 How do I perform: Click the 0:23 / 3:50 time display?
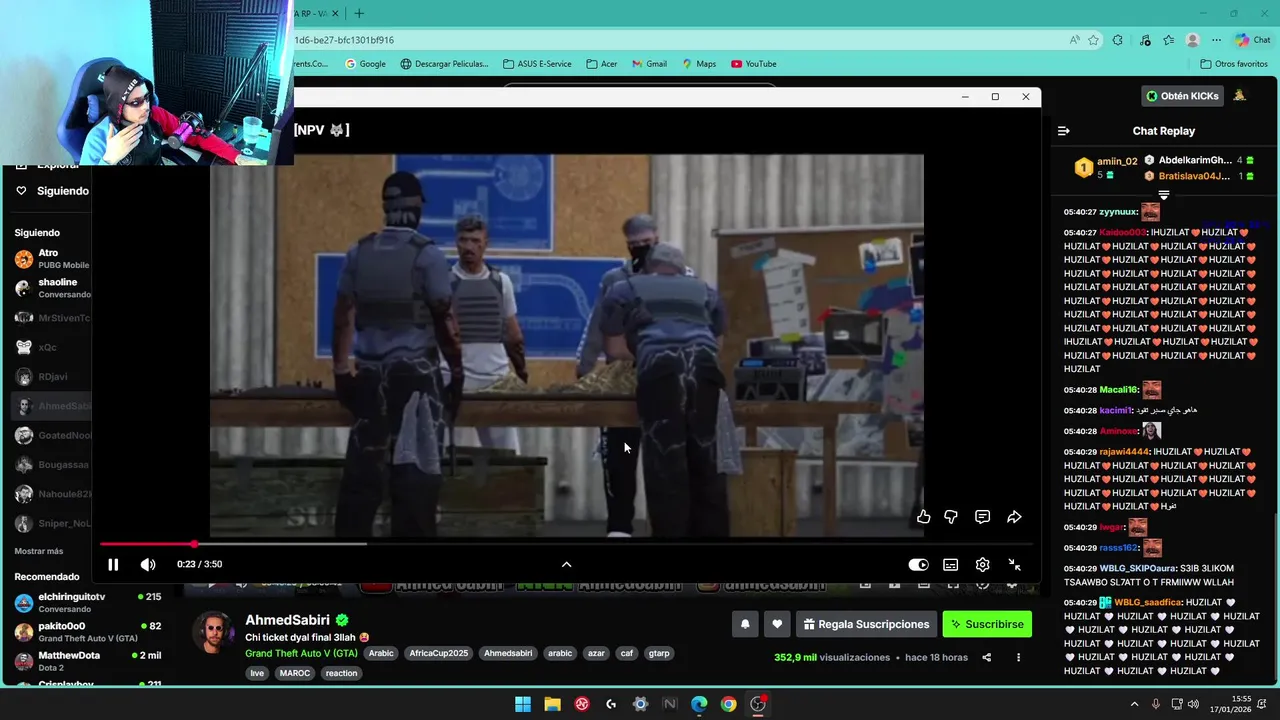(x=200, y=564)
